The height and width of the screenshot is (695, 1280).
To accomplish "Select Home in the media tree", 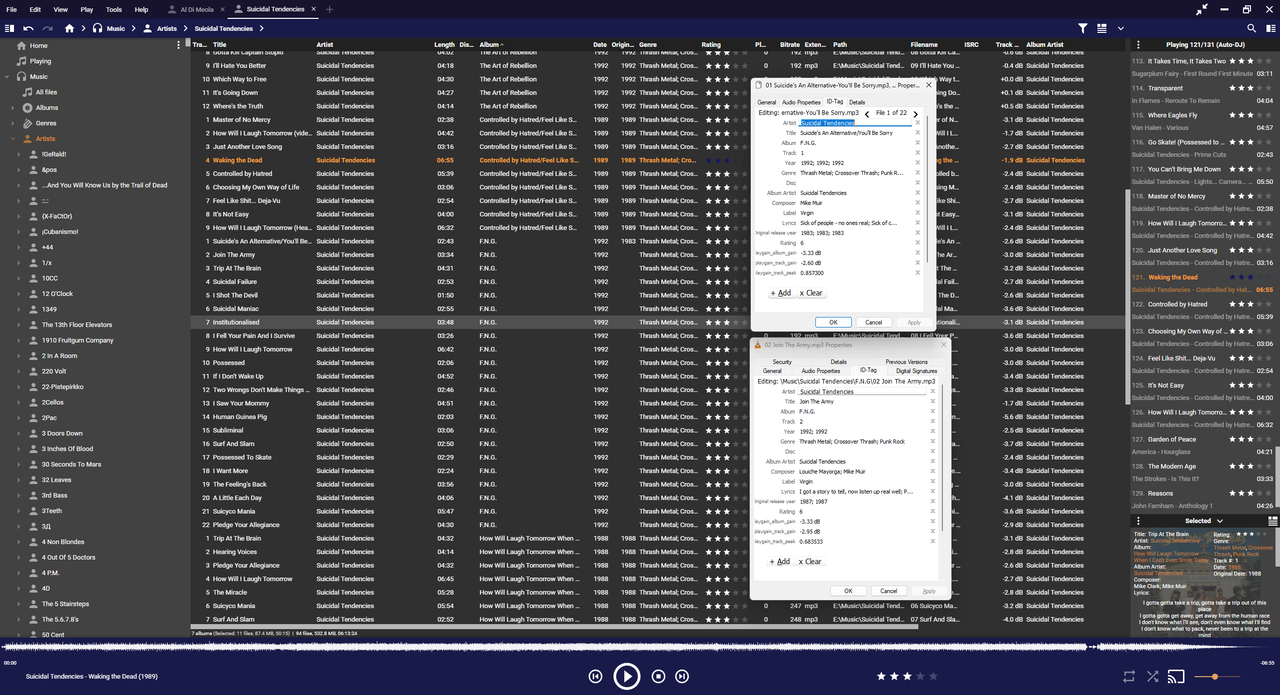I will 38,46.
